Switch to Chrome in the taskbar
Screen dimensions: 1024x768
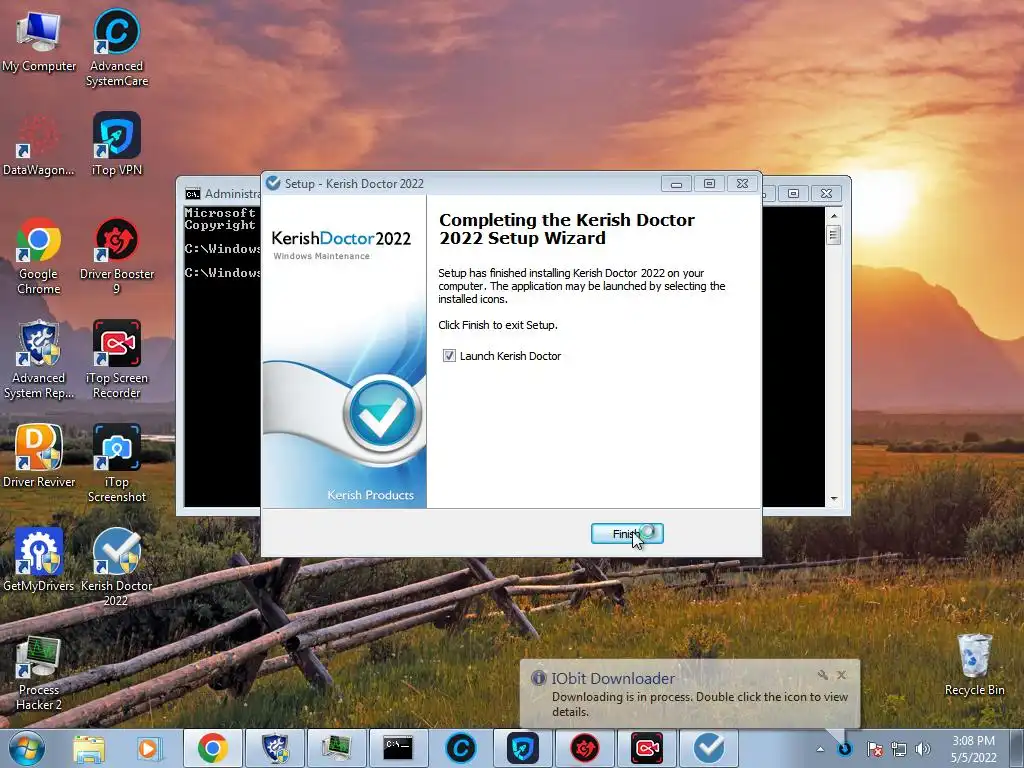[x=212, y=748]
